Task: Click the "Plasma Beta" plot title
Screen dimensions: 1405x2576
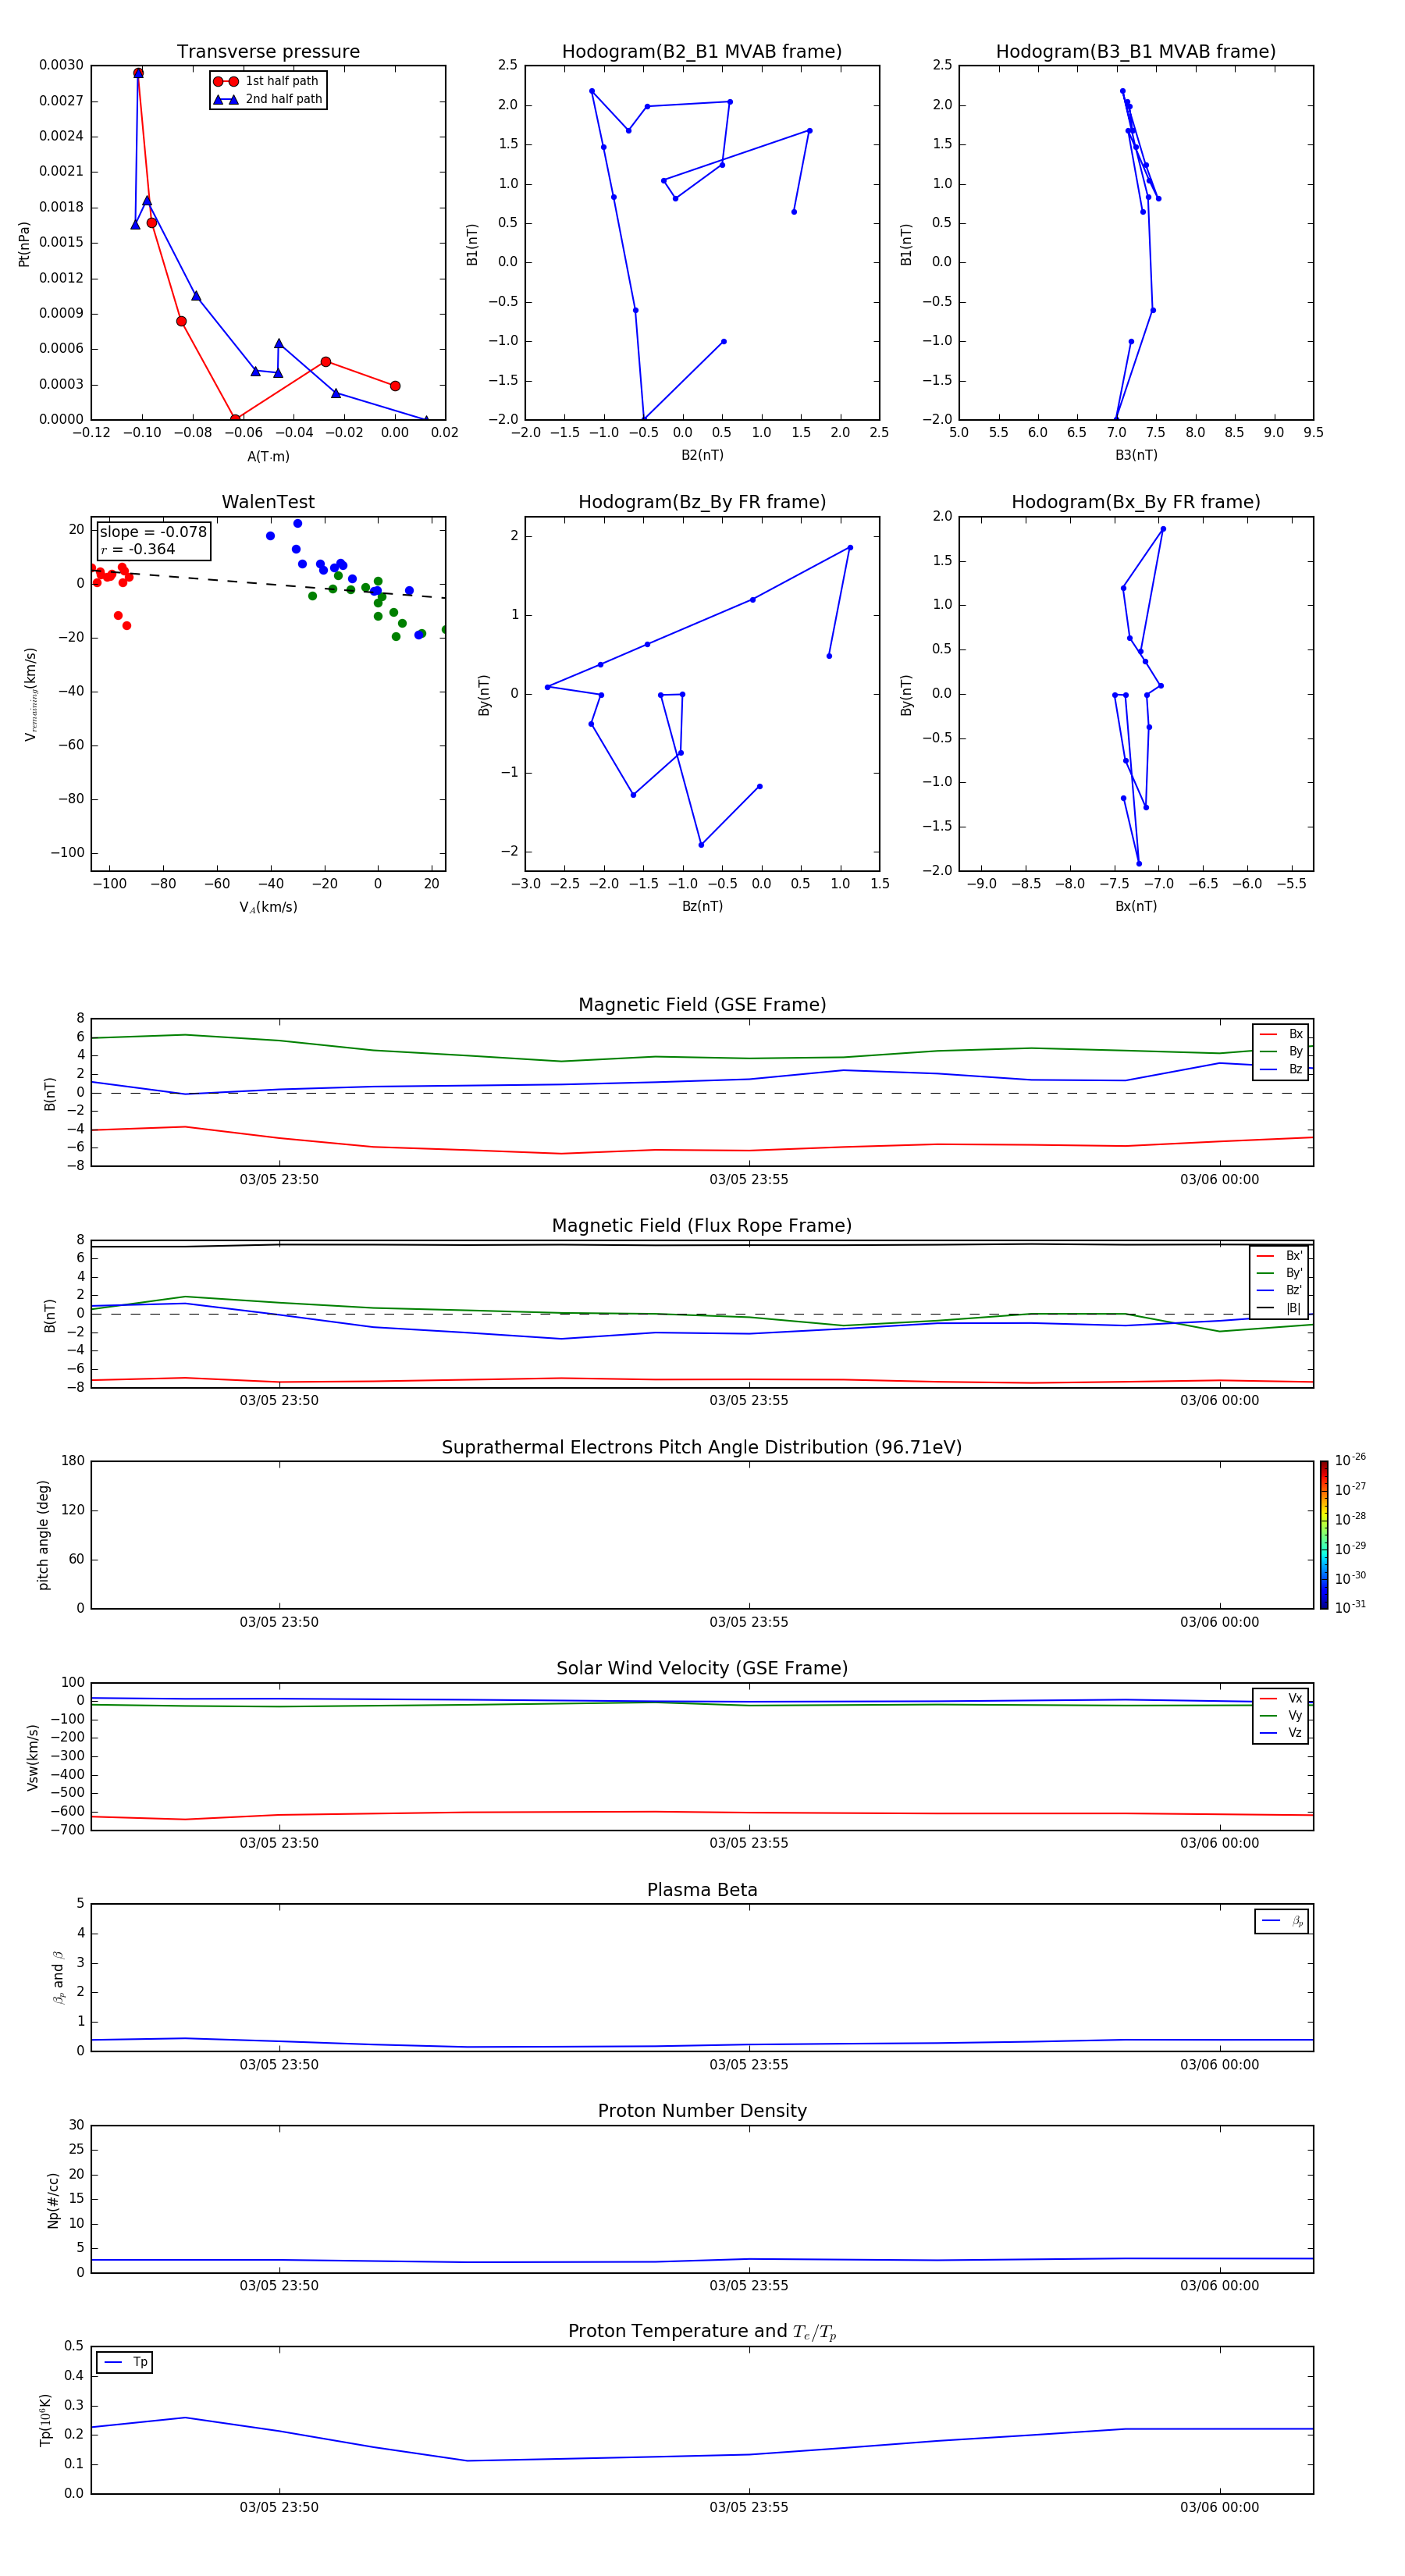Action: click(702, 1890)
